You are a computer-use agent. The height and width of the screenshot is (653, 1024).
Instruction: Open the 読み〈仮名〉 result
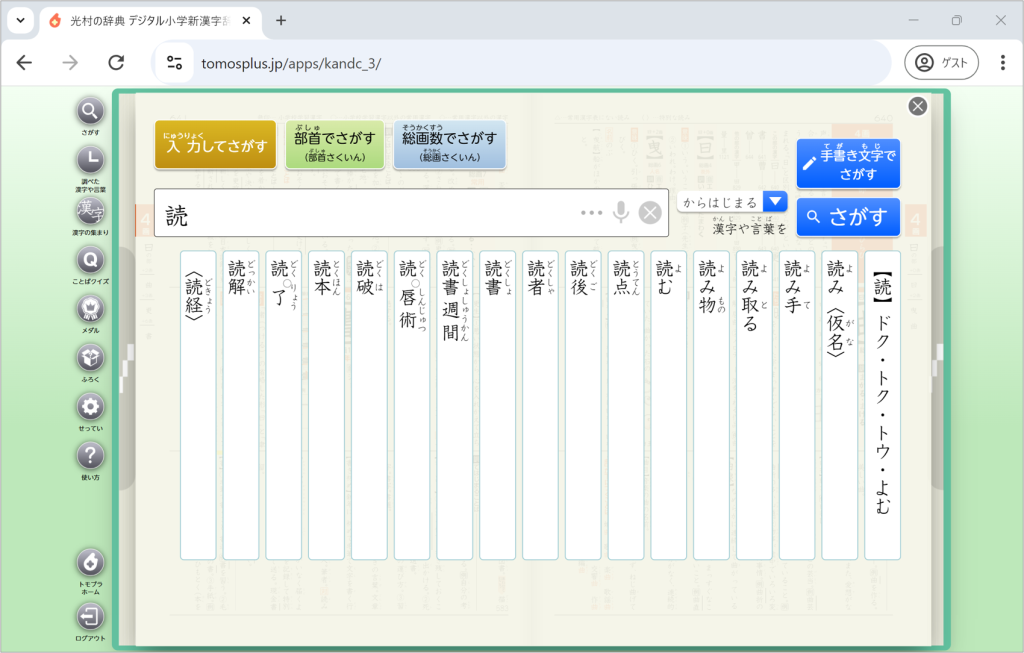[x=840, y=405]
